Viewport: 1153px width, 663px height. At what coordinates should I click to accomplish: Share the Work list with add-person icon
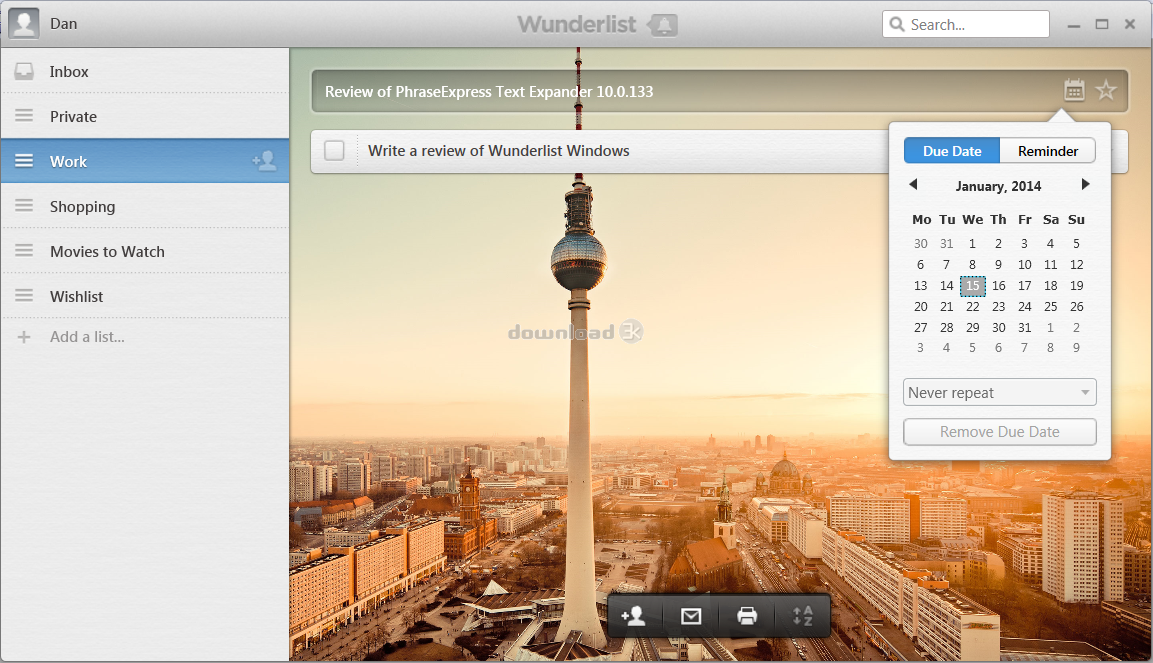tap(264, 160)
